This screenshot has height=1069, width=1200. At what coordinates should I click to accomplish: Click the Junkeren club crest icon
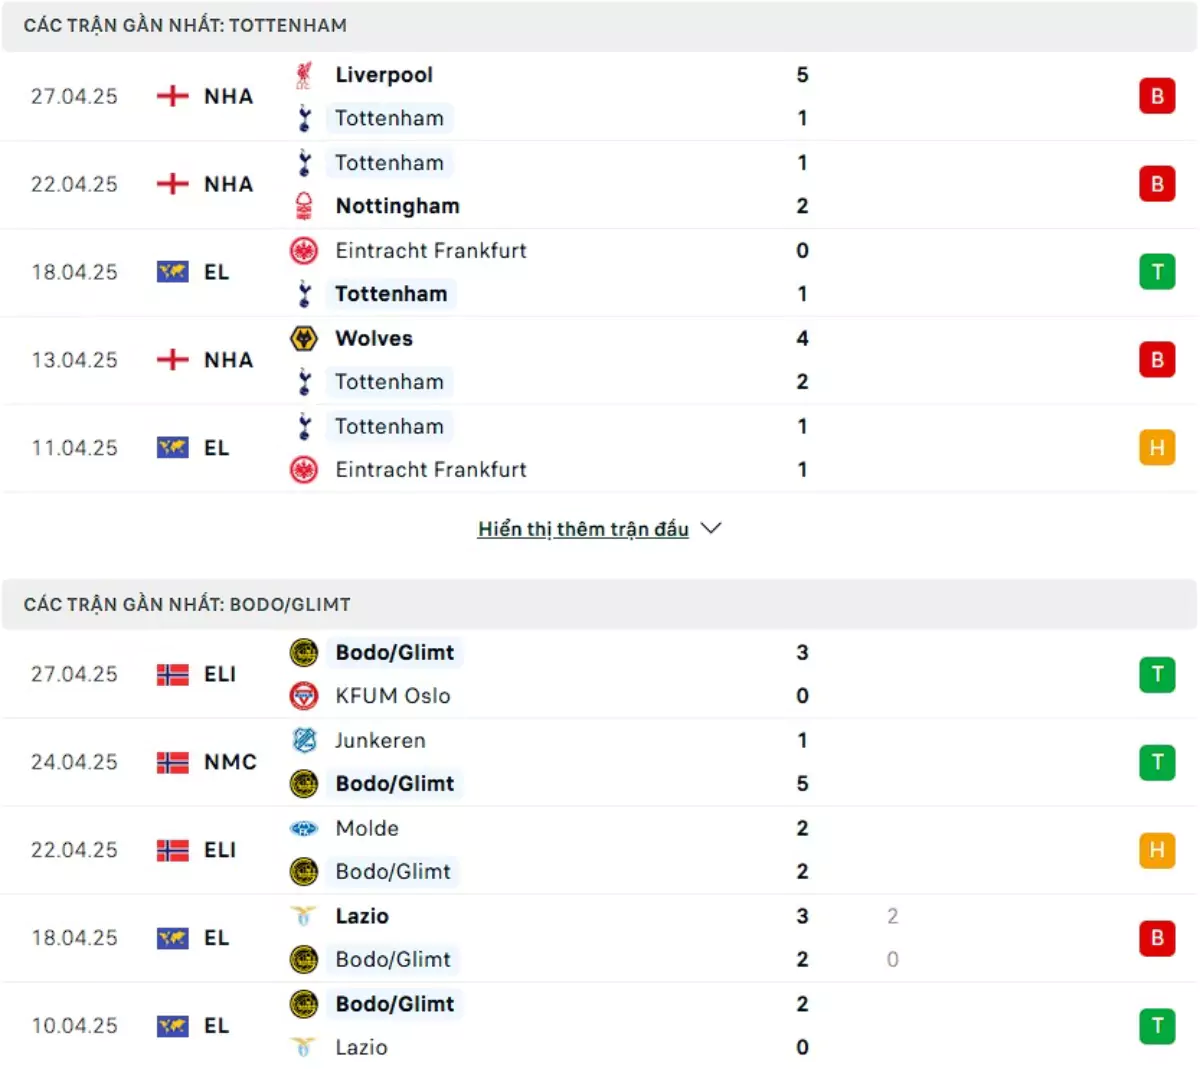(304, 740)
